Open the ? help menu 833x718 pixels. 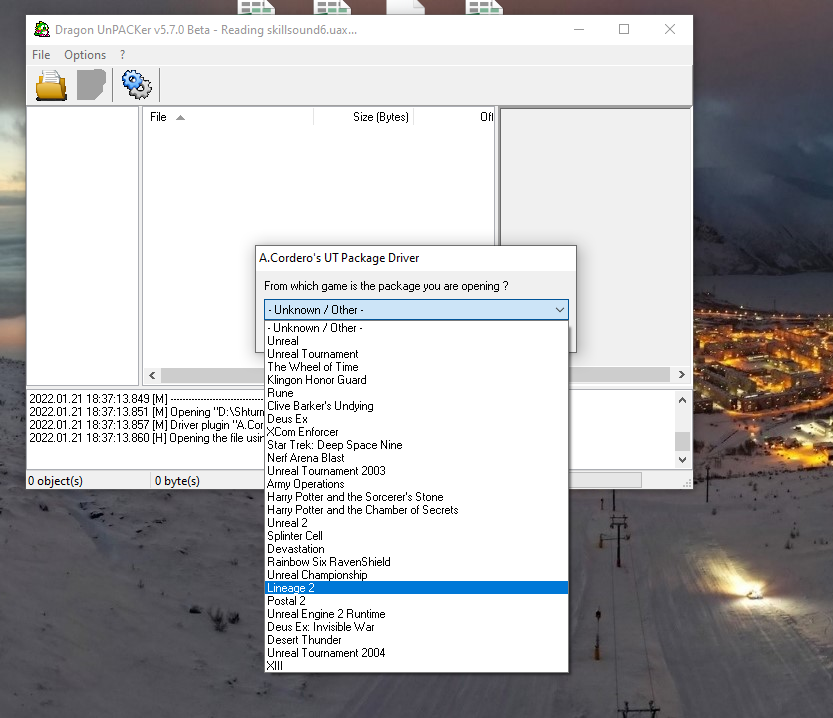[123, 55]
